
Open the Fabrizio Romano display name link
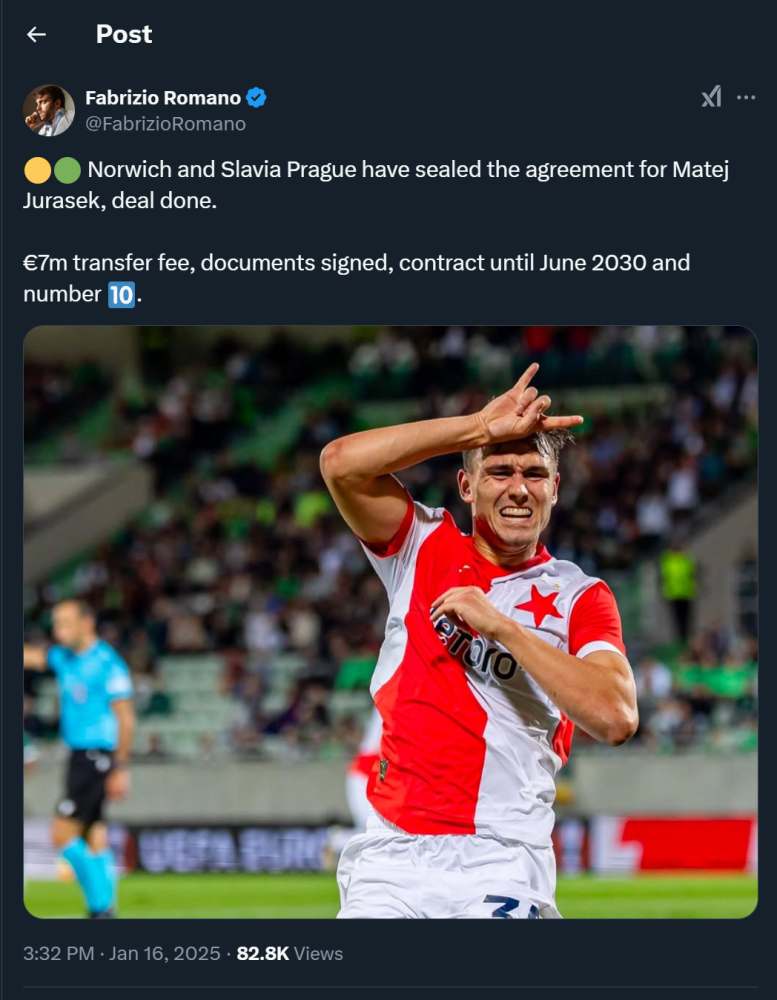[163, 98]
